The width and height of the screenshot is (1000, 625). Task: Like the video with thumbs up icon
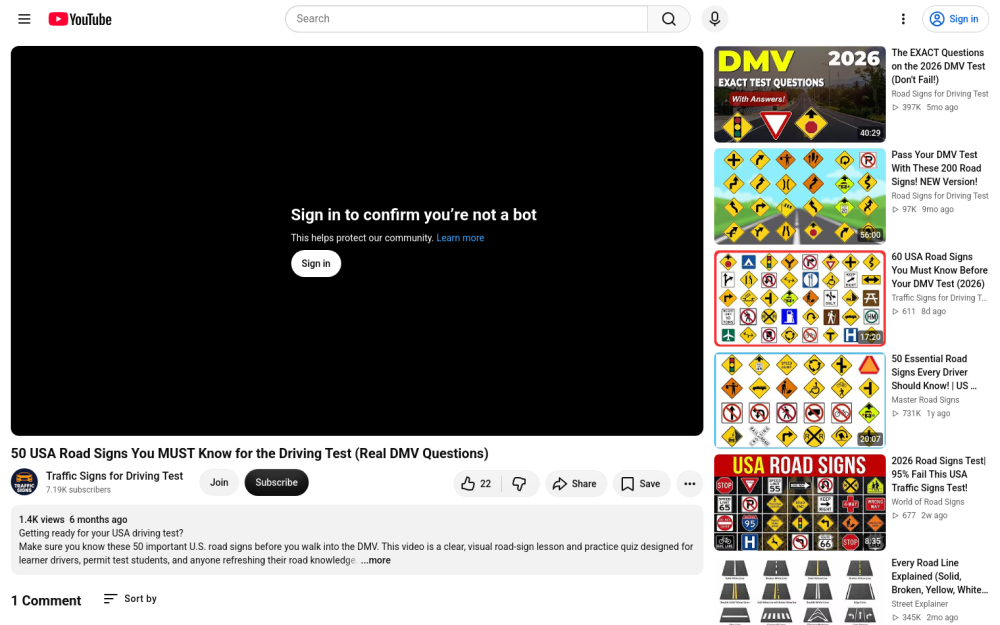pos(477,483)
